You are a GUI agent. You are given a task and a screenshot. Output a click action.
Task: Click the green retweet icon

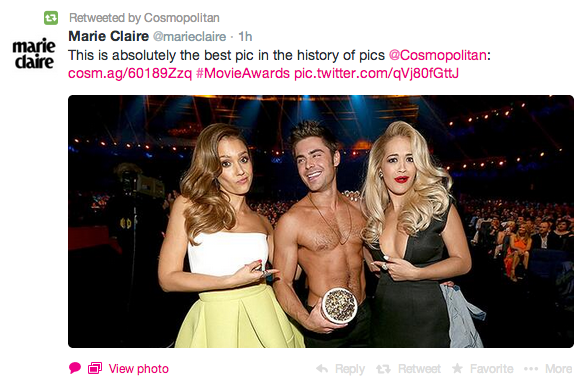pyautogui.click(x=51, y=17)
